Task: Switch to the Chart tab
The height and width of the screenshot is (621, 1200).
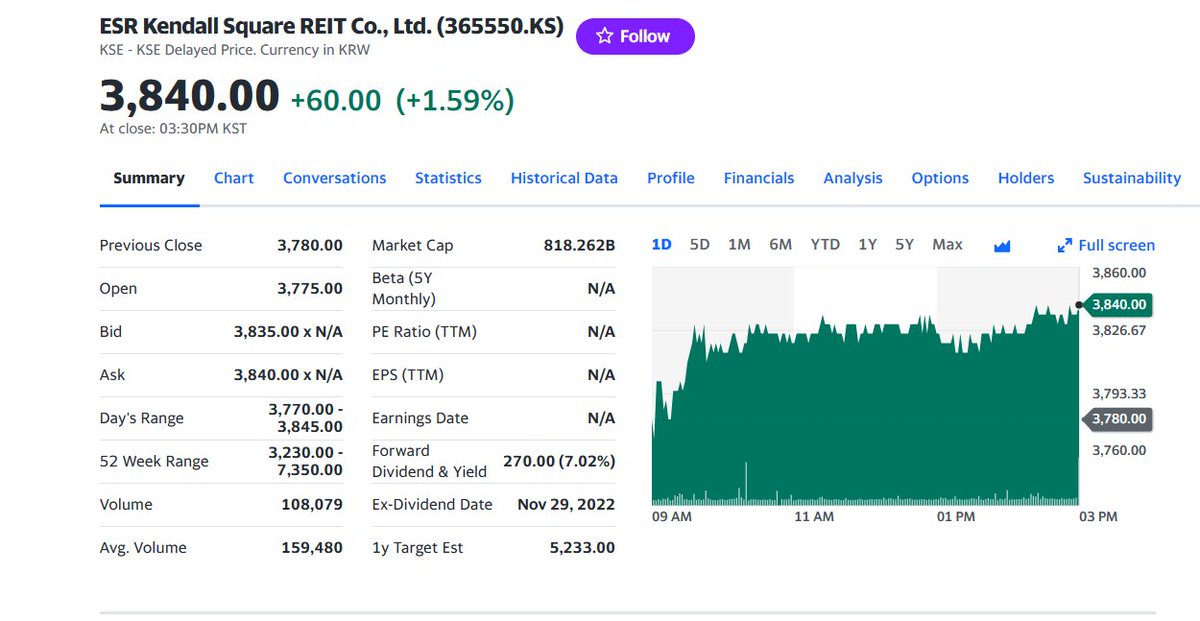Action: (x=234, y=178)
